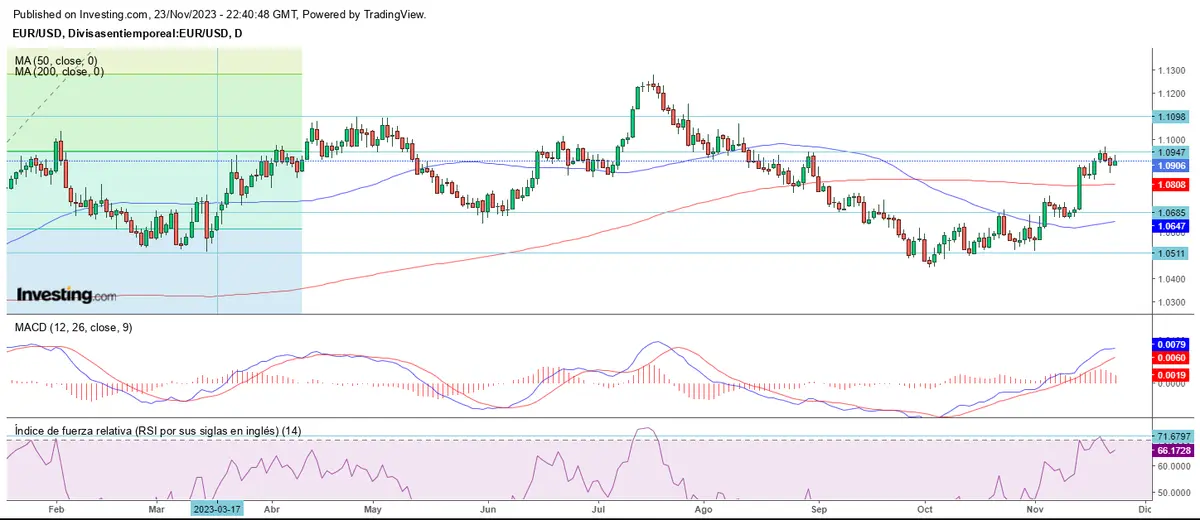Click the 71.6797 RSI upper band label
This screenshot has width=1200, height=520.
coord(1171,437)
